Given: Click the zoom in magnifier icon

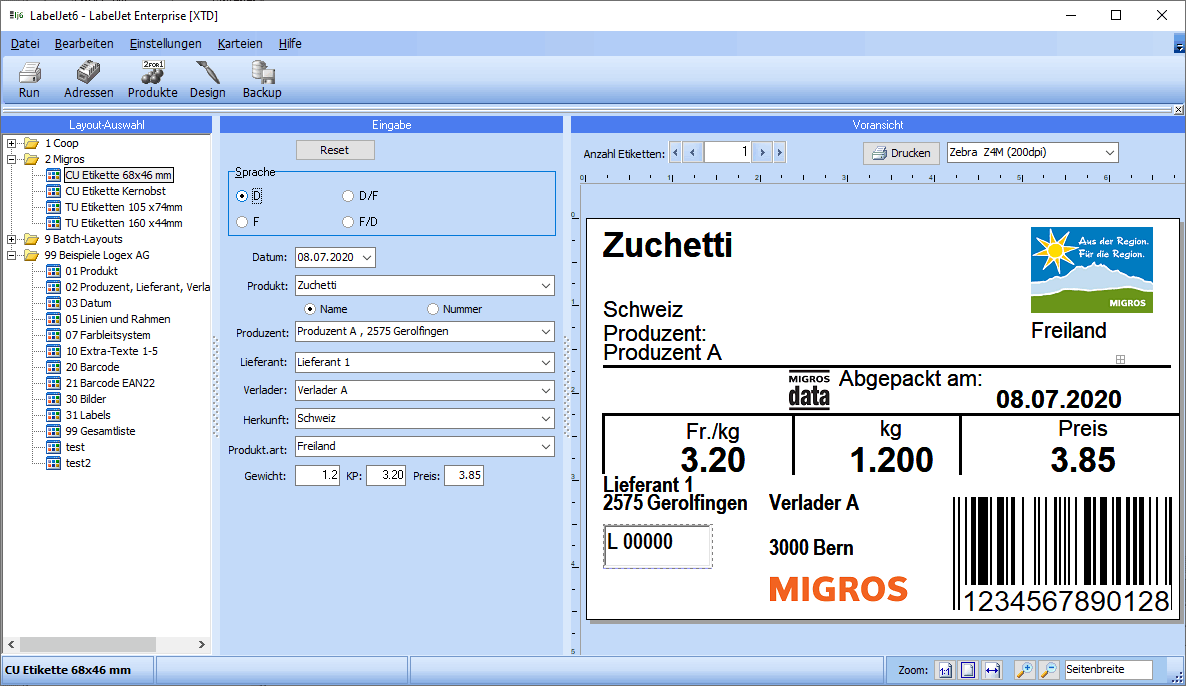Looking at the screenshot, I should pyautogui.click(x=1024, y=670).
